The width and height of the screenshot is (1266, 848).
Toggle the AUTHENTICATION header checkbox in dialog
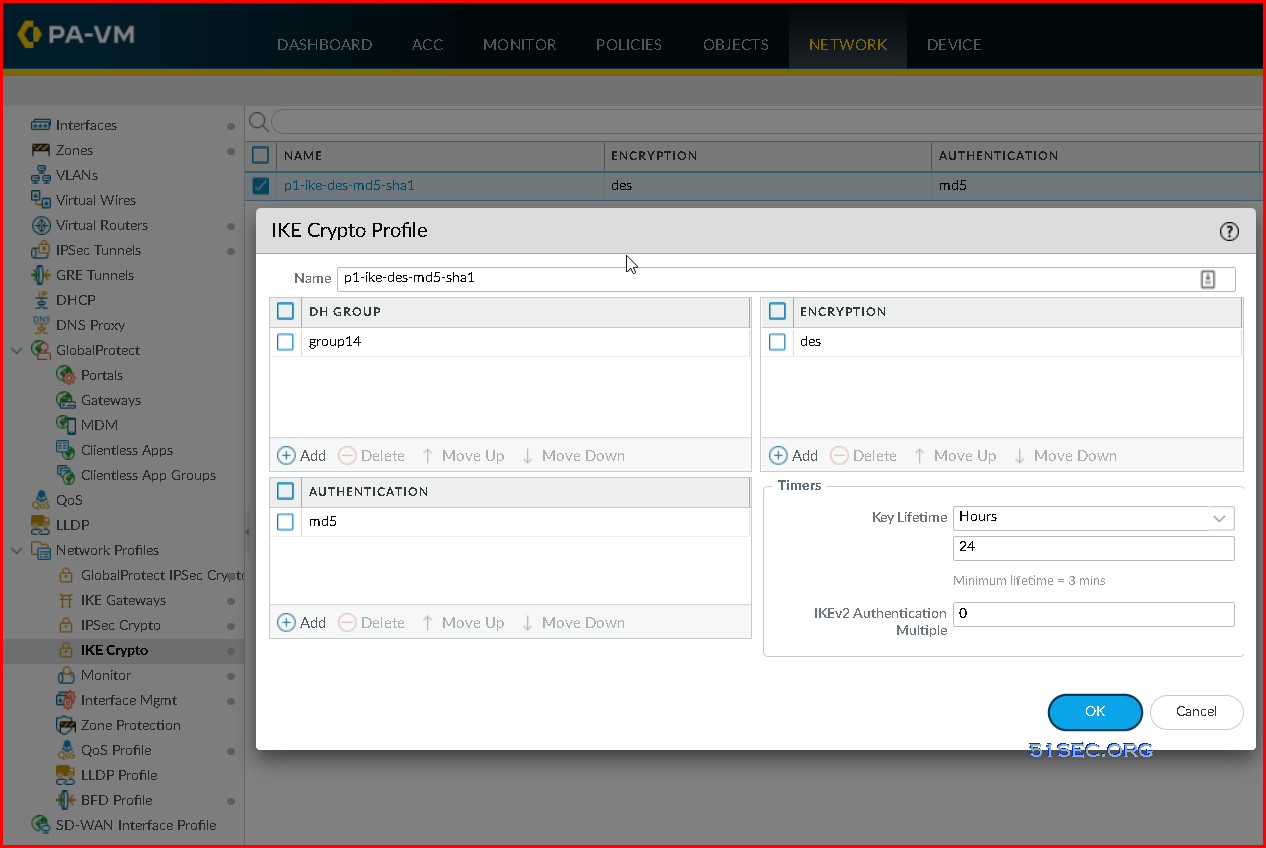coord(285,491)
